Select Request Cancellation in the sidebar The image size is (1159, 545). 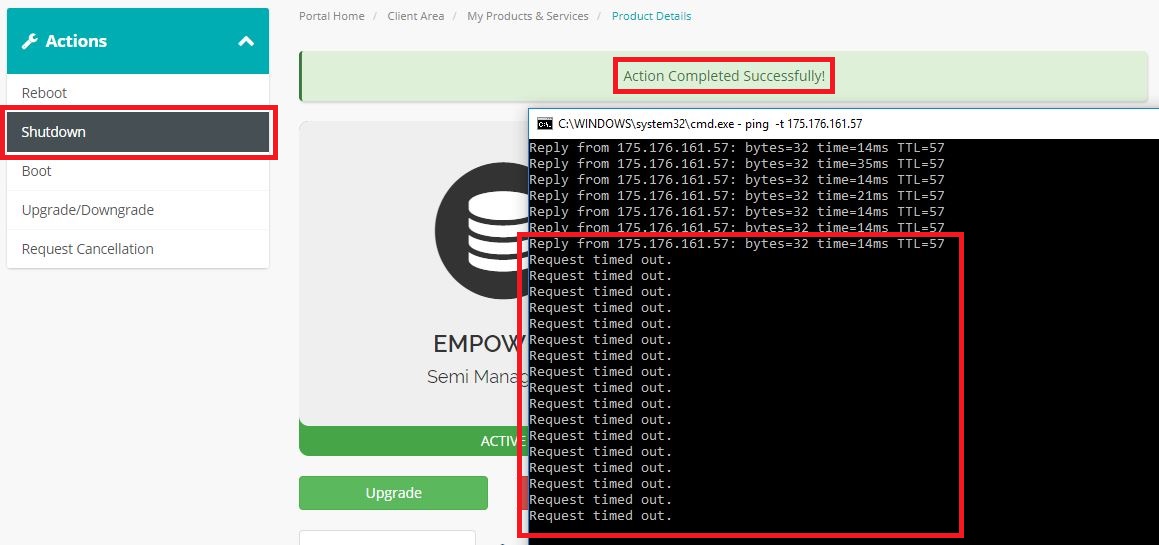pos(88,249)
